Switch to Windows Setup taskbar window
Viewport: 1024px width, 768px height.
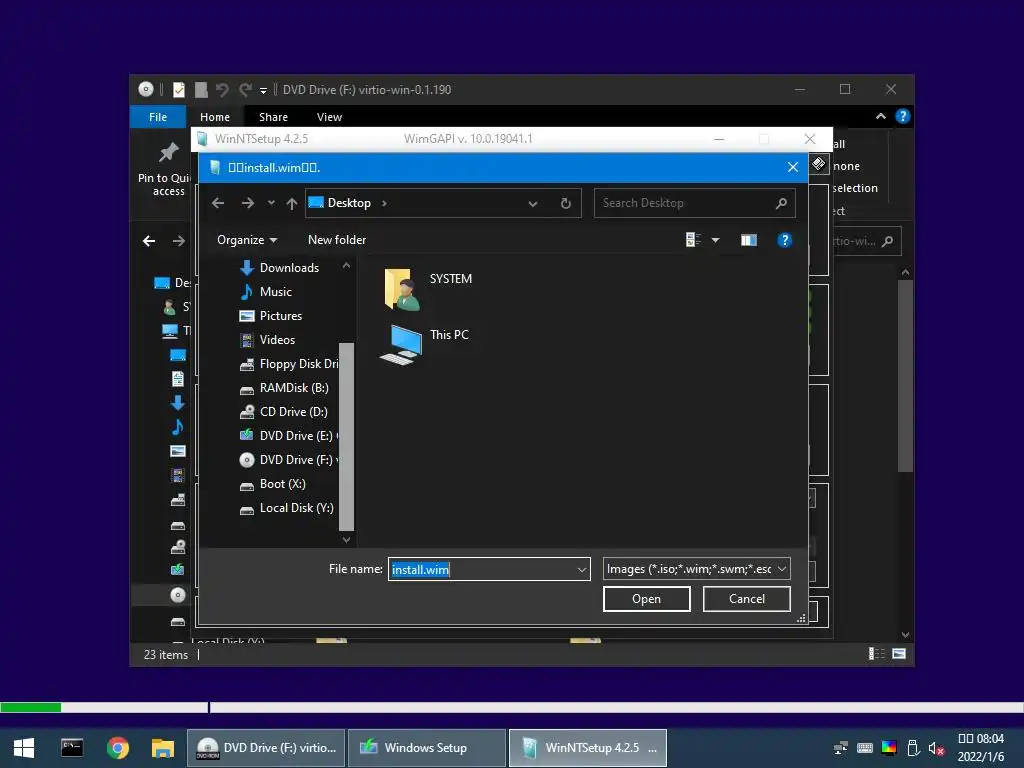pyautogui.click(x=427, y=748)
